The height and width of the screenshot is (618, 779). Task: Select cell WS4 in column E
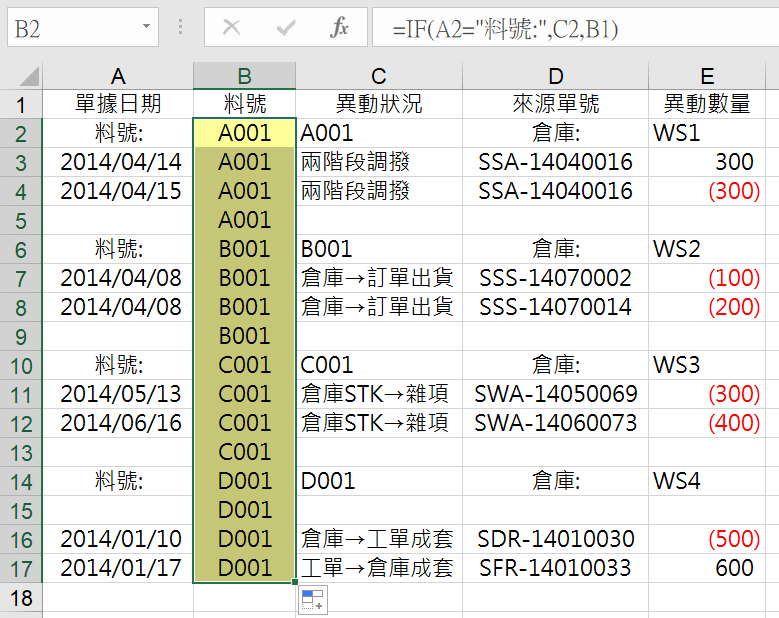[707, 481]
